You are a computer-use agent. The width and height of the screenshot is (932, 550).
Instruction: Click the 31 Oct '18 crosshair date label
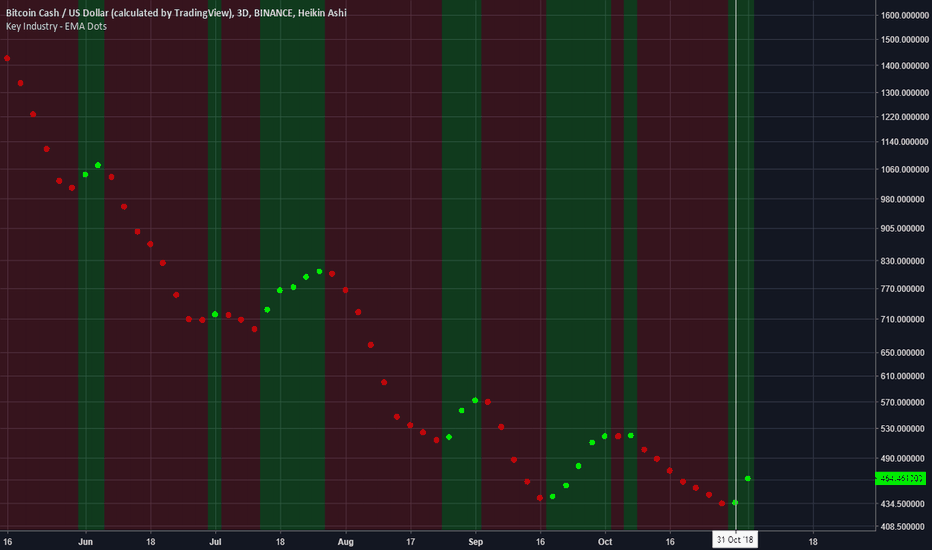735,540
